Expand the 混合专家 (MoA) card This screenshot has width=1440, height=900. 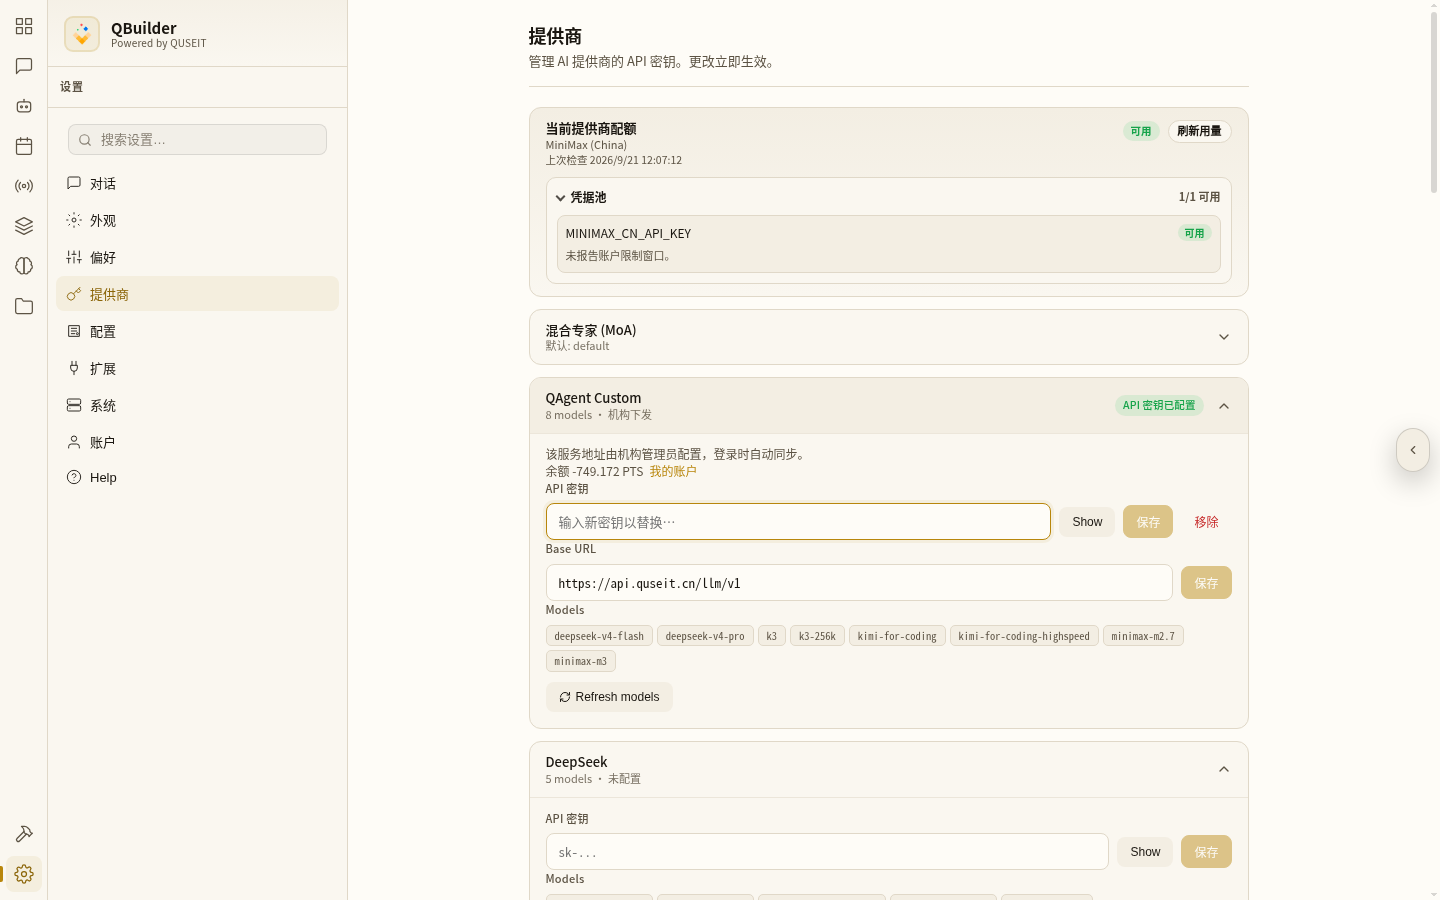(1224, 337)
